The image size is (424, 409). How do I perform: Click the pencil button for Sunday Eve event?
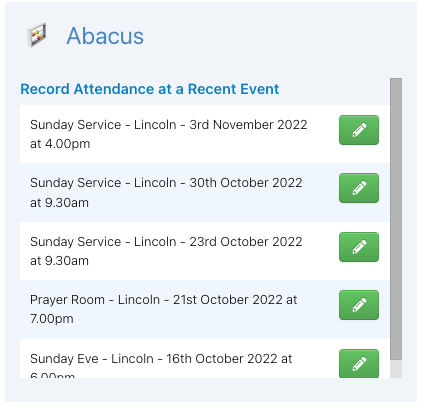[359, 364]
